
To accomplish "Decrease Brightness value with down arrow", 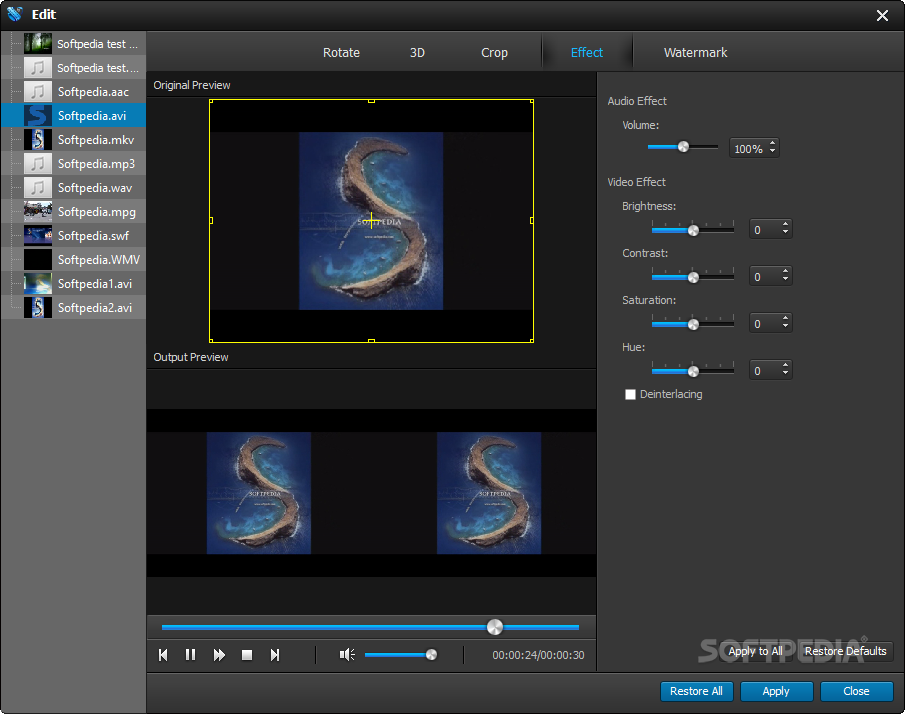I will pyautogui.click(x=786, y=233).
